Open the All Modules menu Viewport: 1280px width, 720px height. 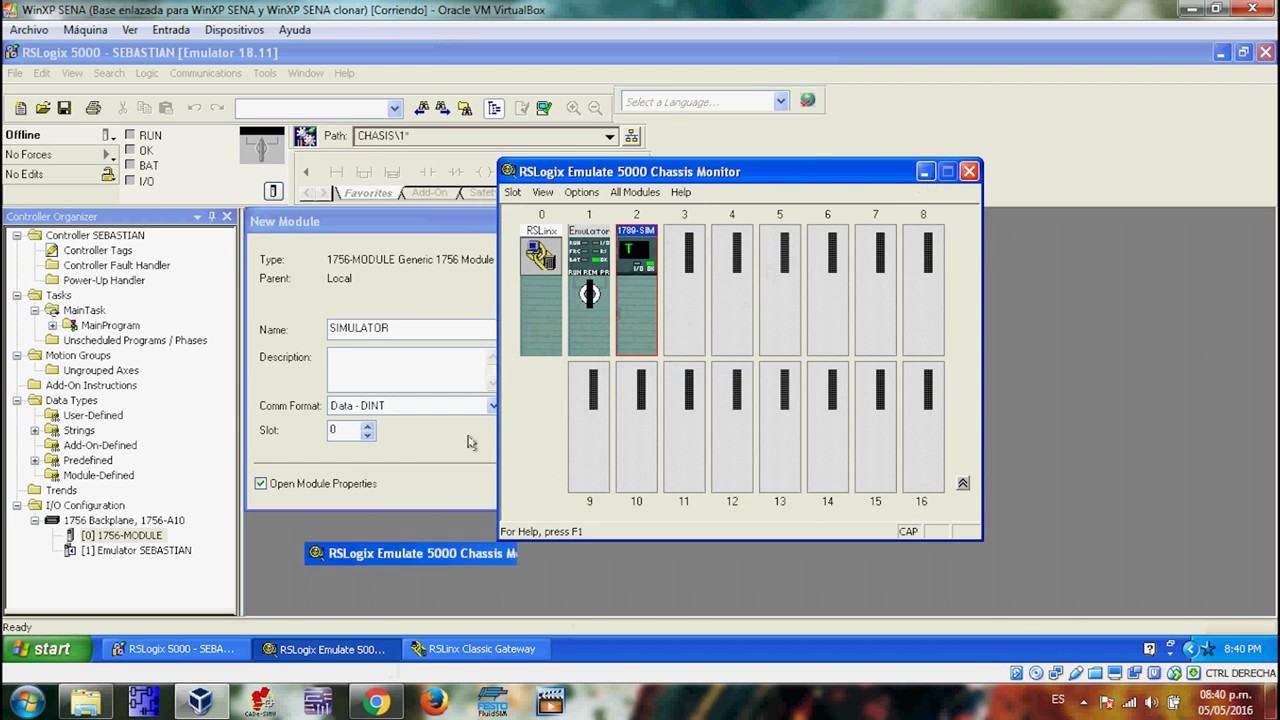click(635, 192)
